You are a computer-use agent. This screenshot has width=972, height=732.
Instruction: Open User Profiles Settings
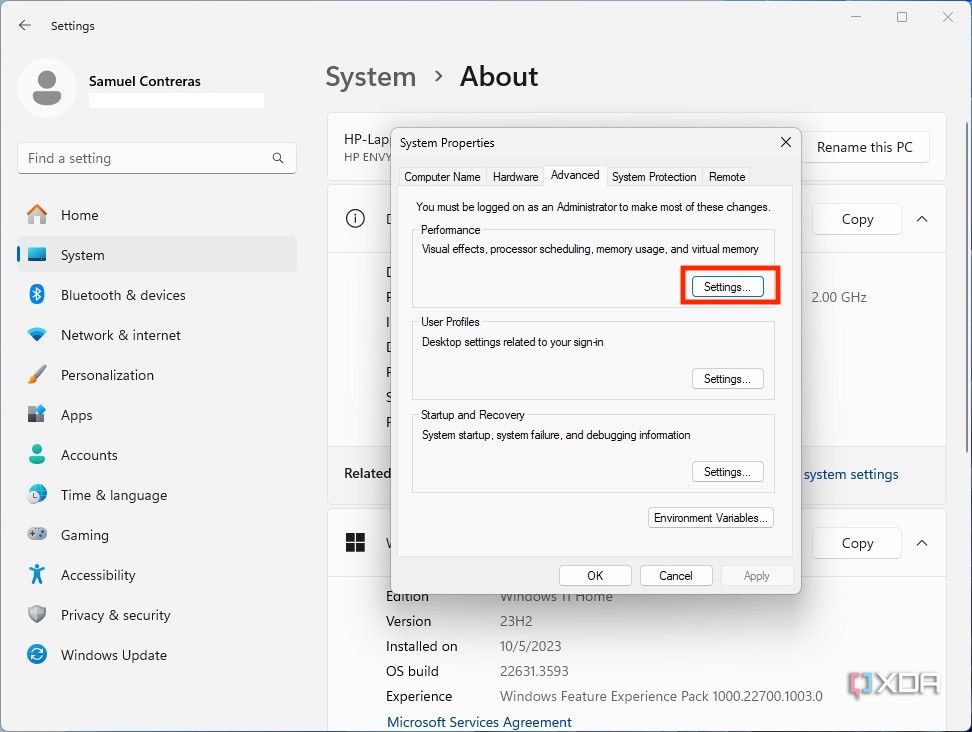point(728,379)
